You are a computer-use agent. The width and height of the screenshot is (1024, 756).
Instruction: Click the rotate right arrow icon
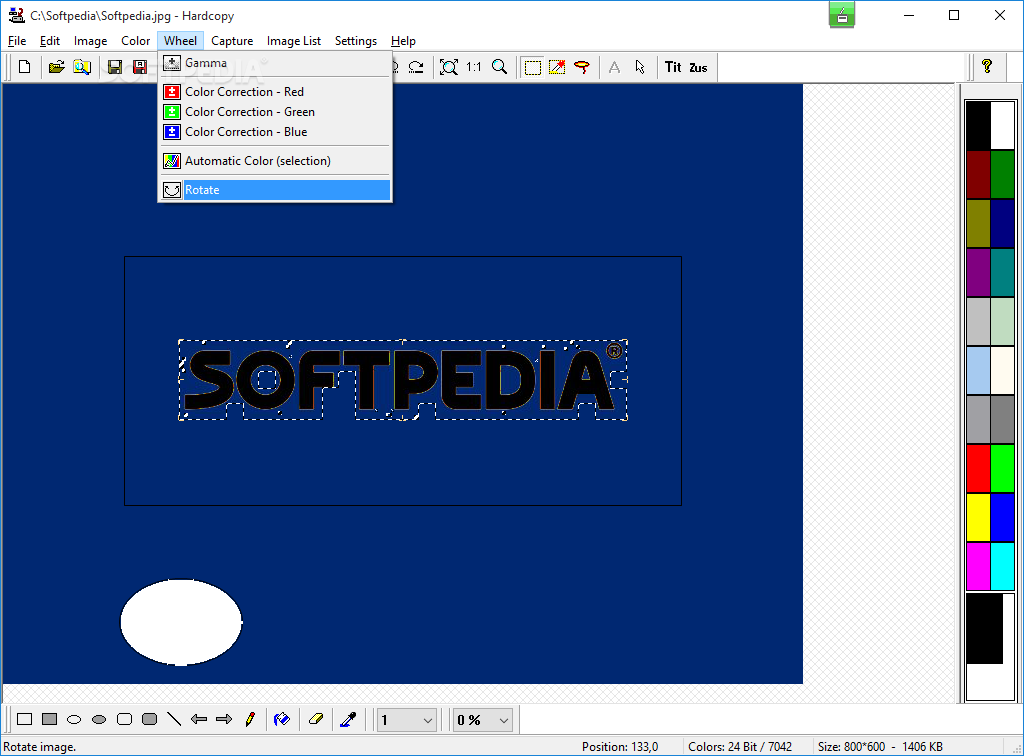pyautogui.click(x=416, y=67)
